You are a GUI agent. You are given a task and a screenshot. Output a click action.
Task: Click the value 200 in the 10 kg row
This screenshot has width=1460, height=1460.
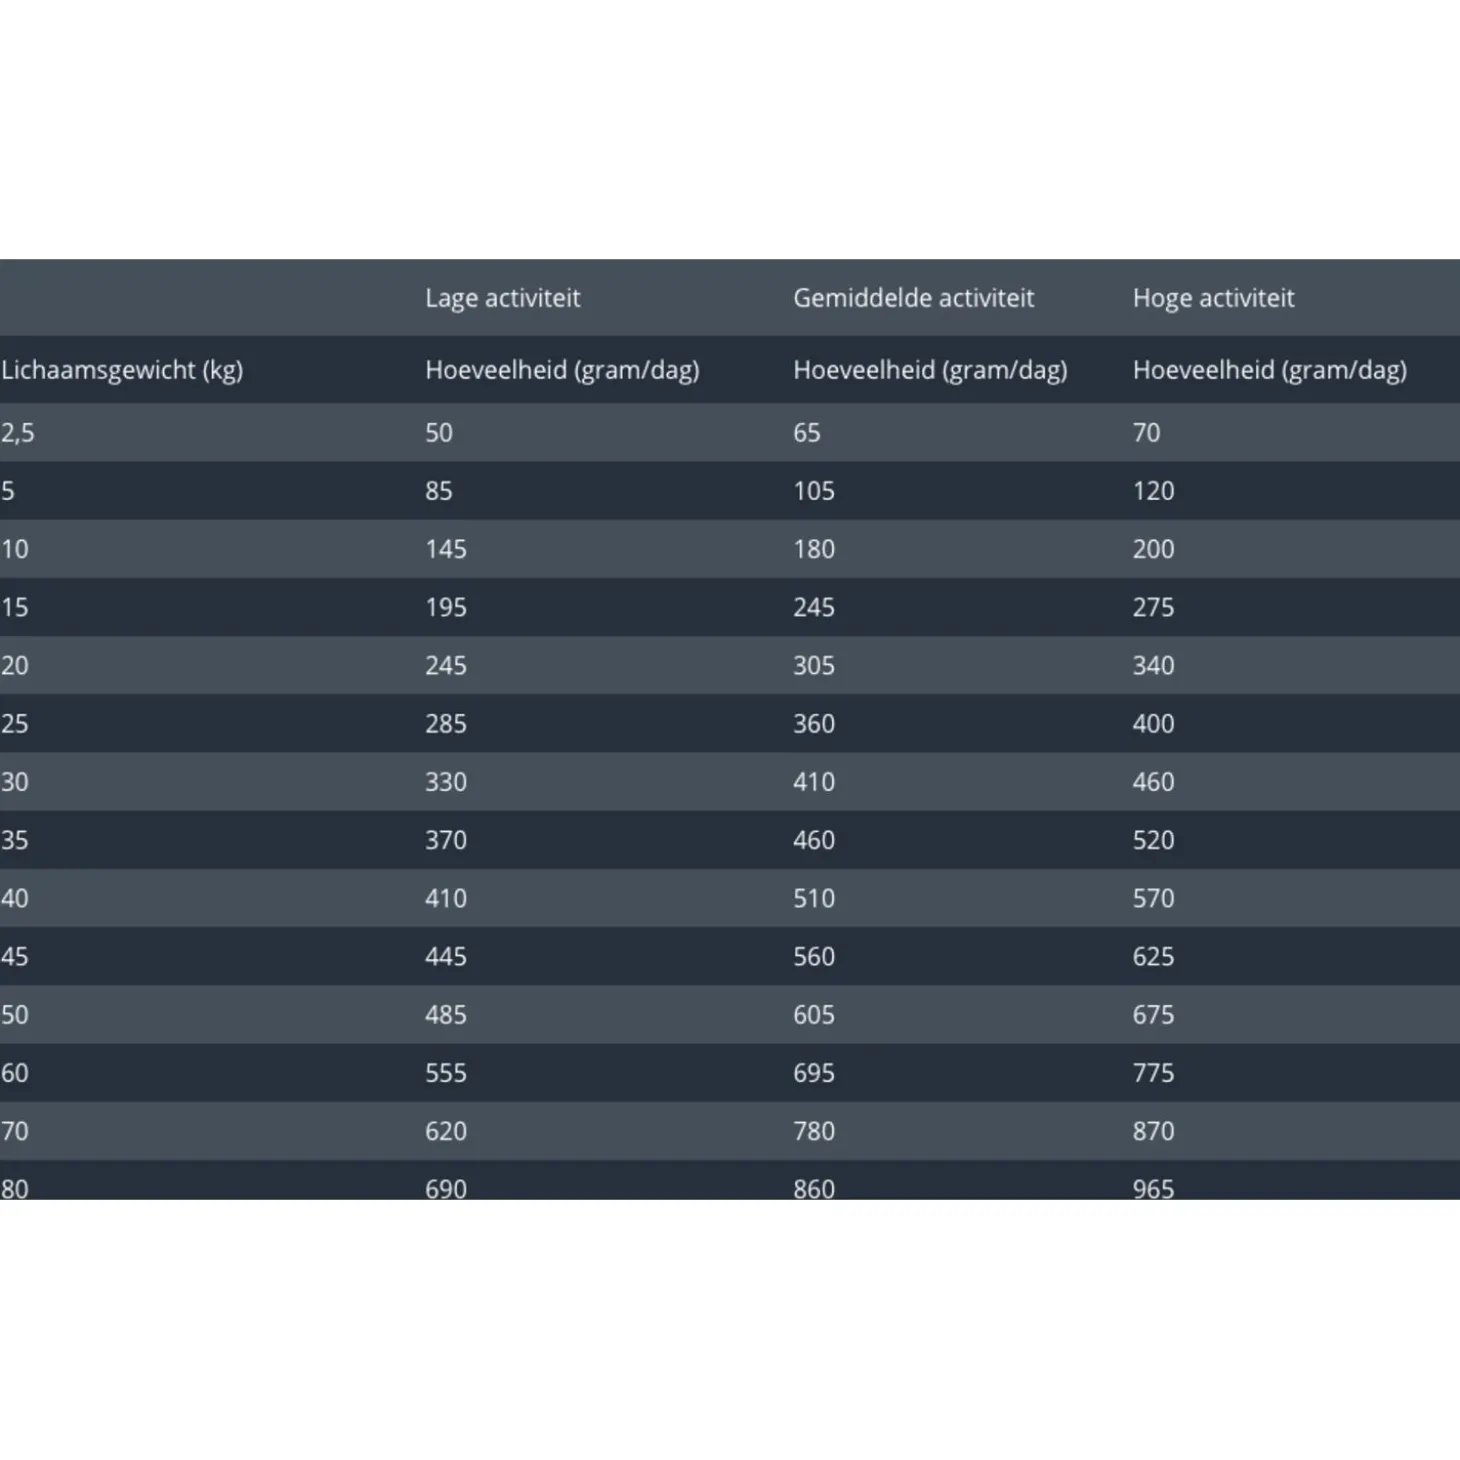point(1153,549)
